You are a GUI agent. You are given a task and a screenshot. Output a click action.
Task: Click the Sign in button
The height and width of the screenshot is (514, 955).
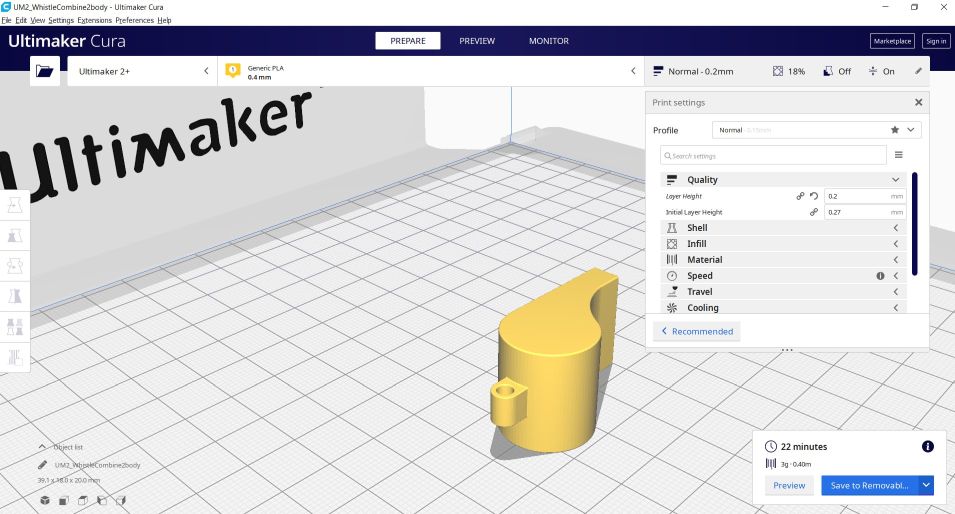(936, 41)
